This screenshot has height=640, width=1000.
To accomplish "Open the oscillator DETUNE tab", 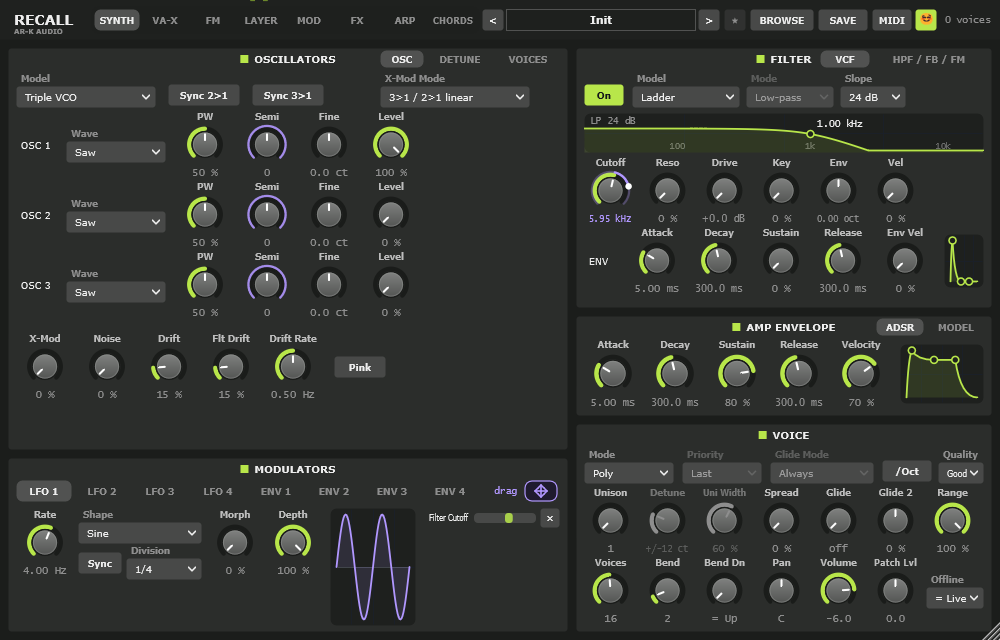I will click(x=460, y=59).
